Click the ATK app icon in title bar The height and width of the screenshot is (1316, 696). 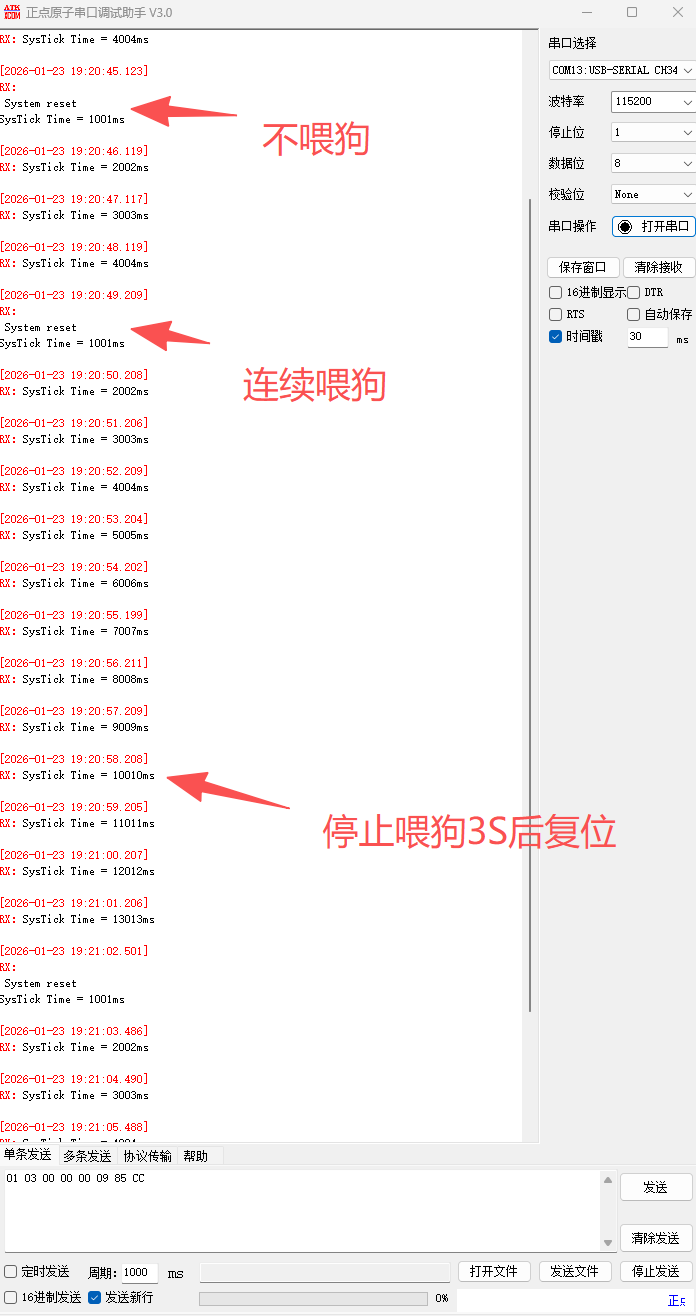click(x=12, y=12)
